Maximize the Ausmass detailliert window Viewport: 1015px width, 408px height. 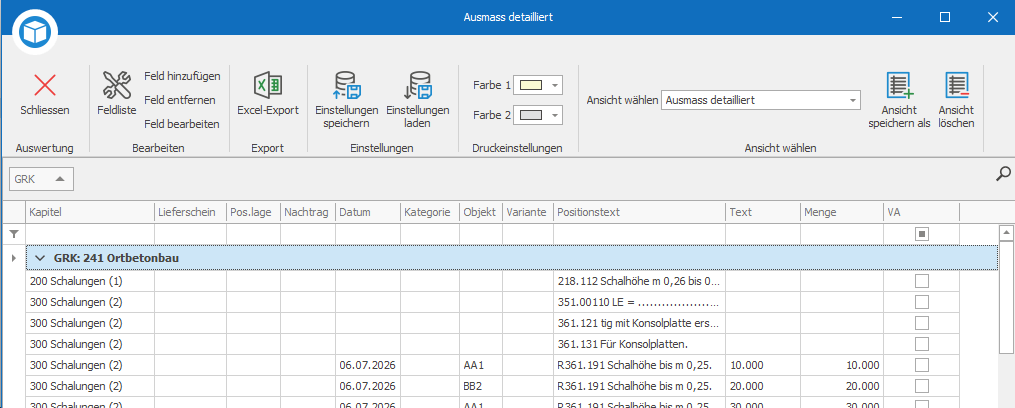pyautogui.click(x=944, y=17)
